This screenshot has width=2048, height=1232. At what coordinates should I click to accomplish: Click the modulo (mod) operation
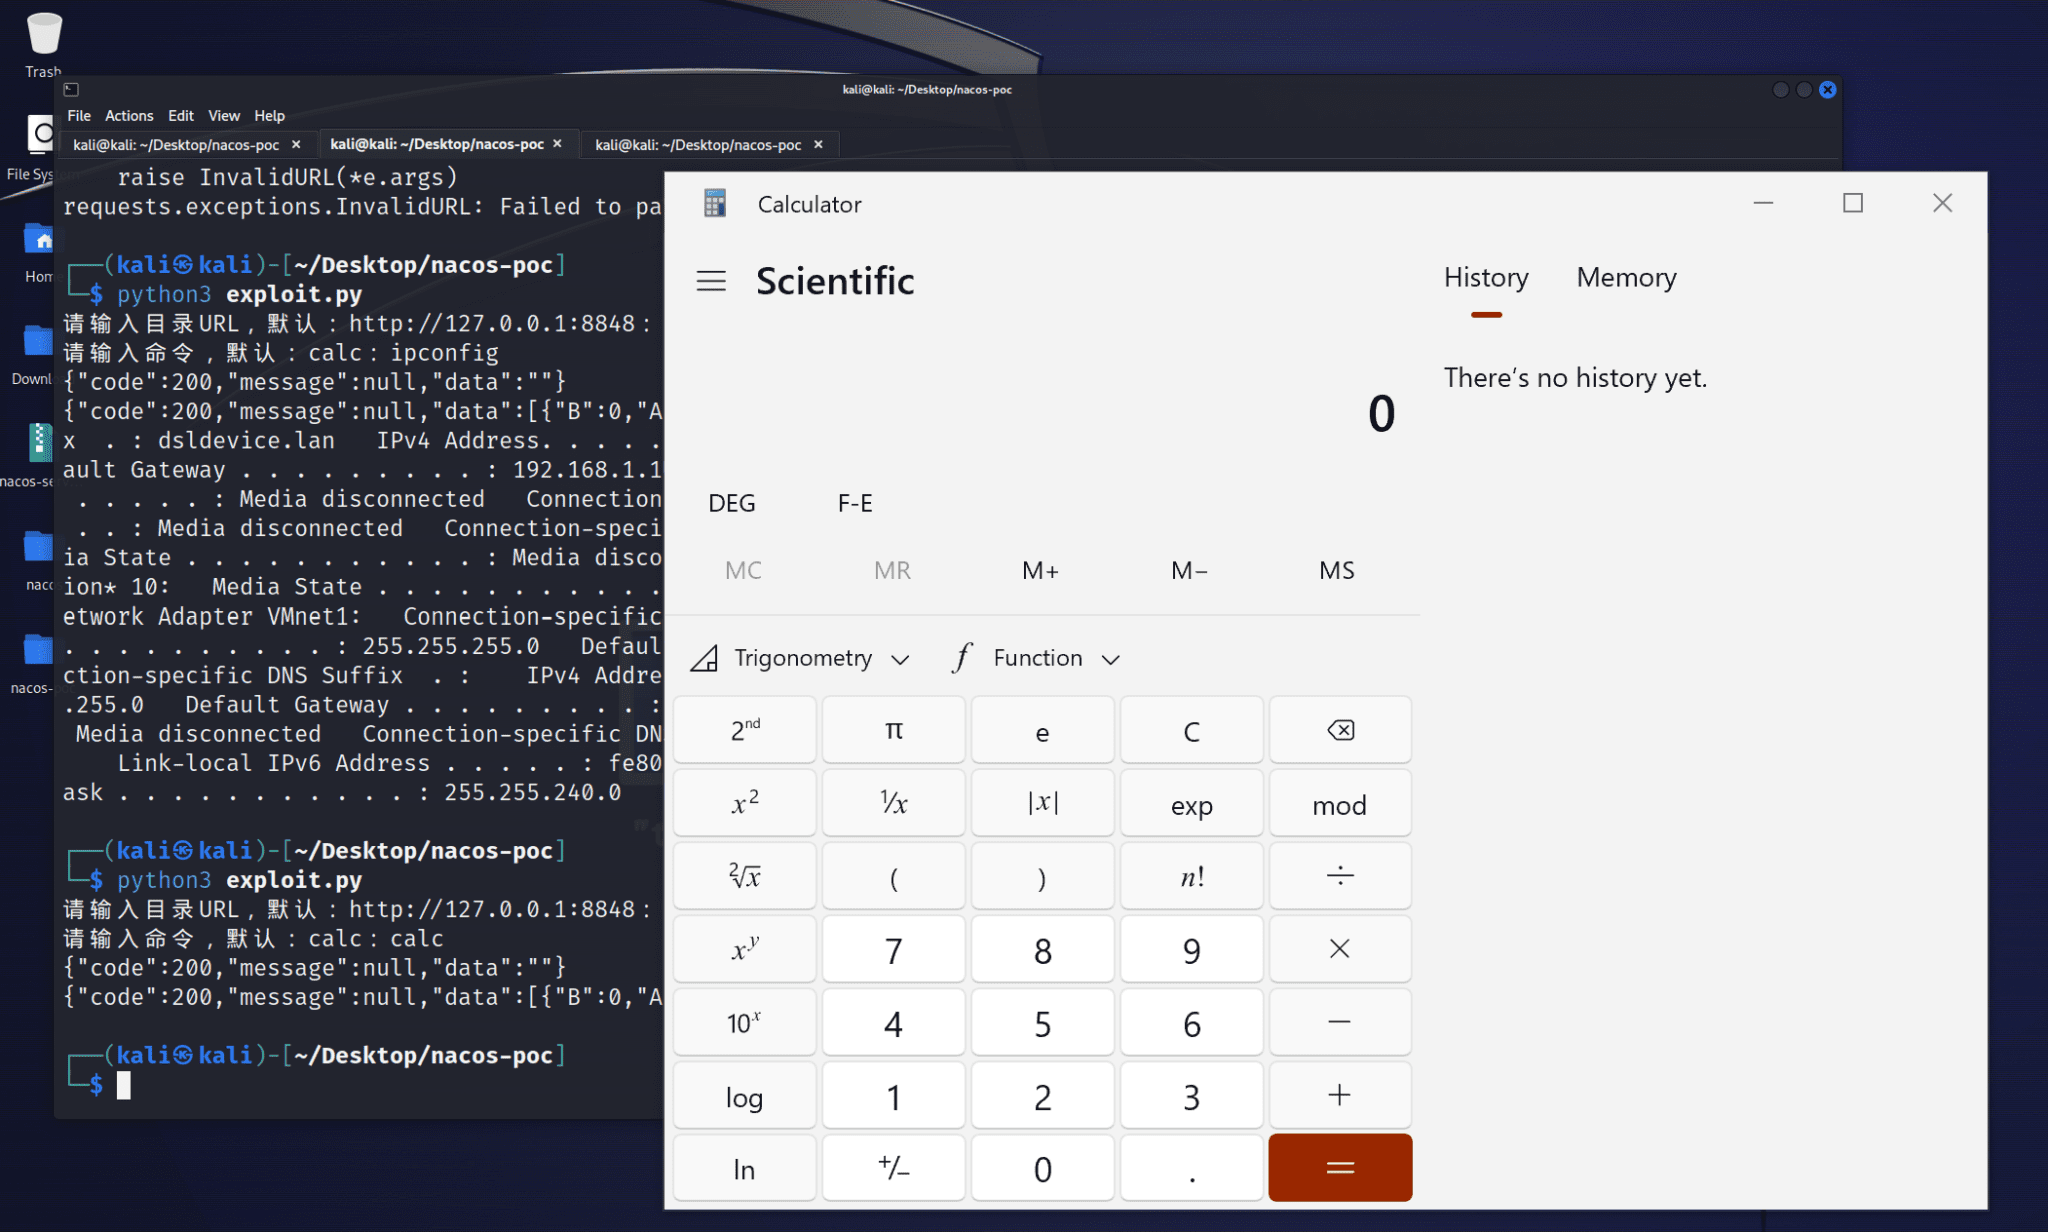pyautogui.click(x=1336, y=803)
